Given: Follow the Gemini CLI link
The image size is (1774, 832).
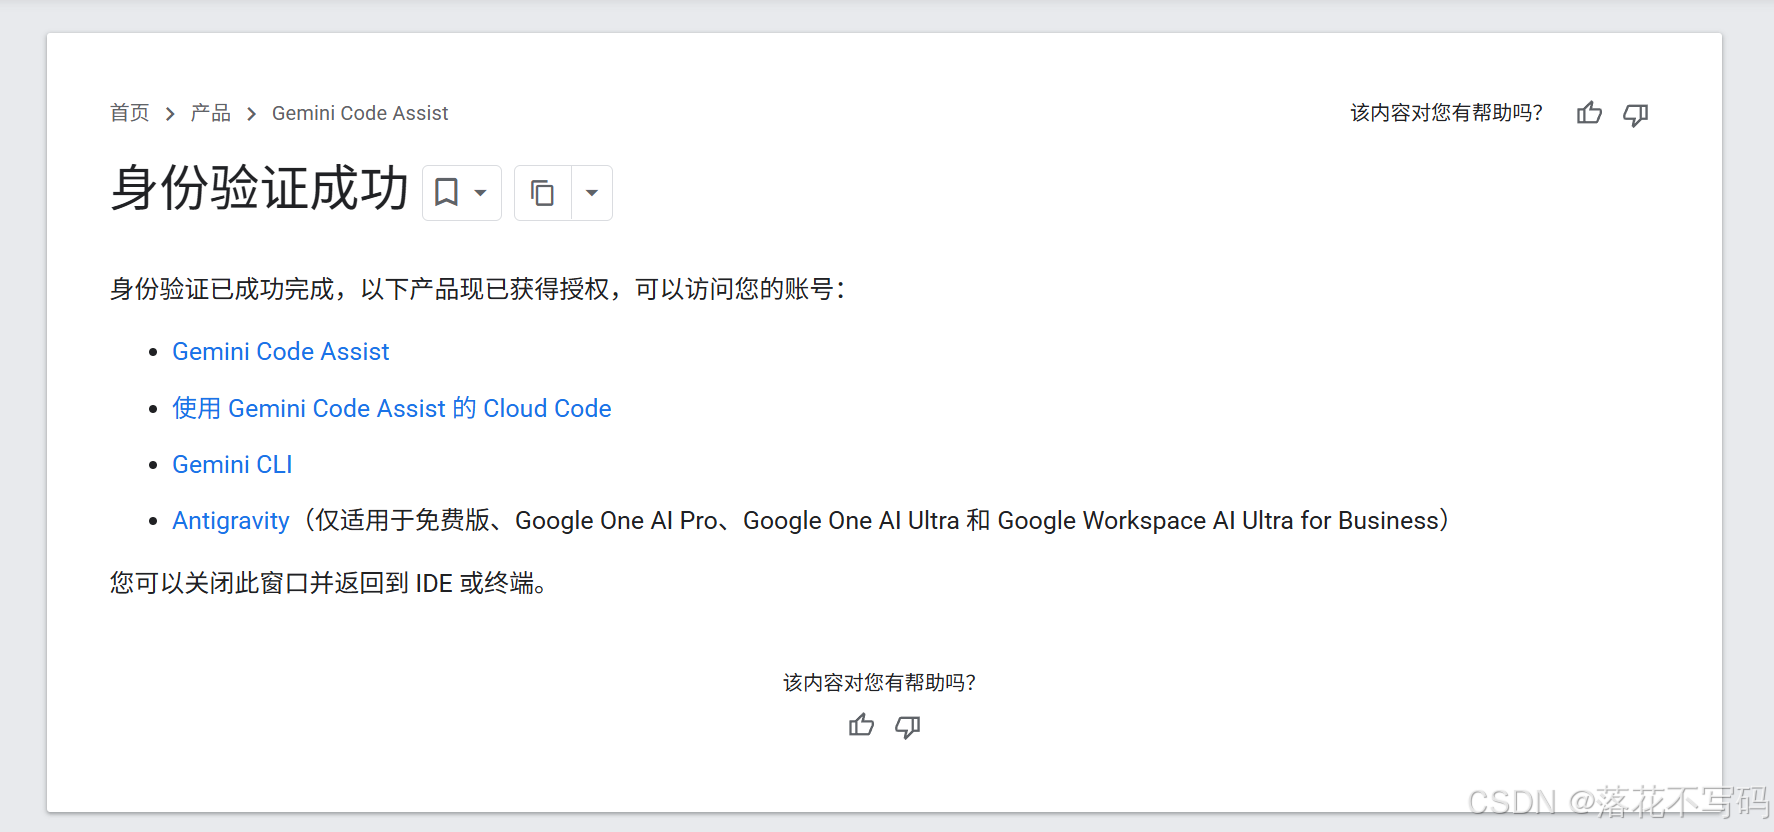Looking at the screenshot, I should [x=232, y=465].
